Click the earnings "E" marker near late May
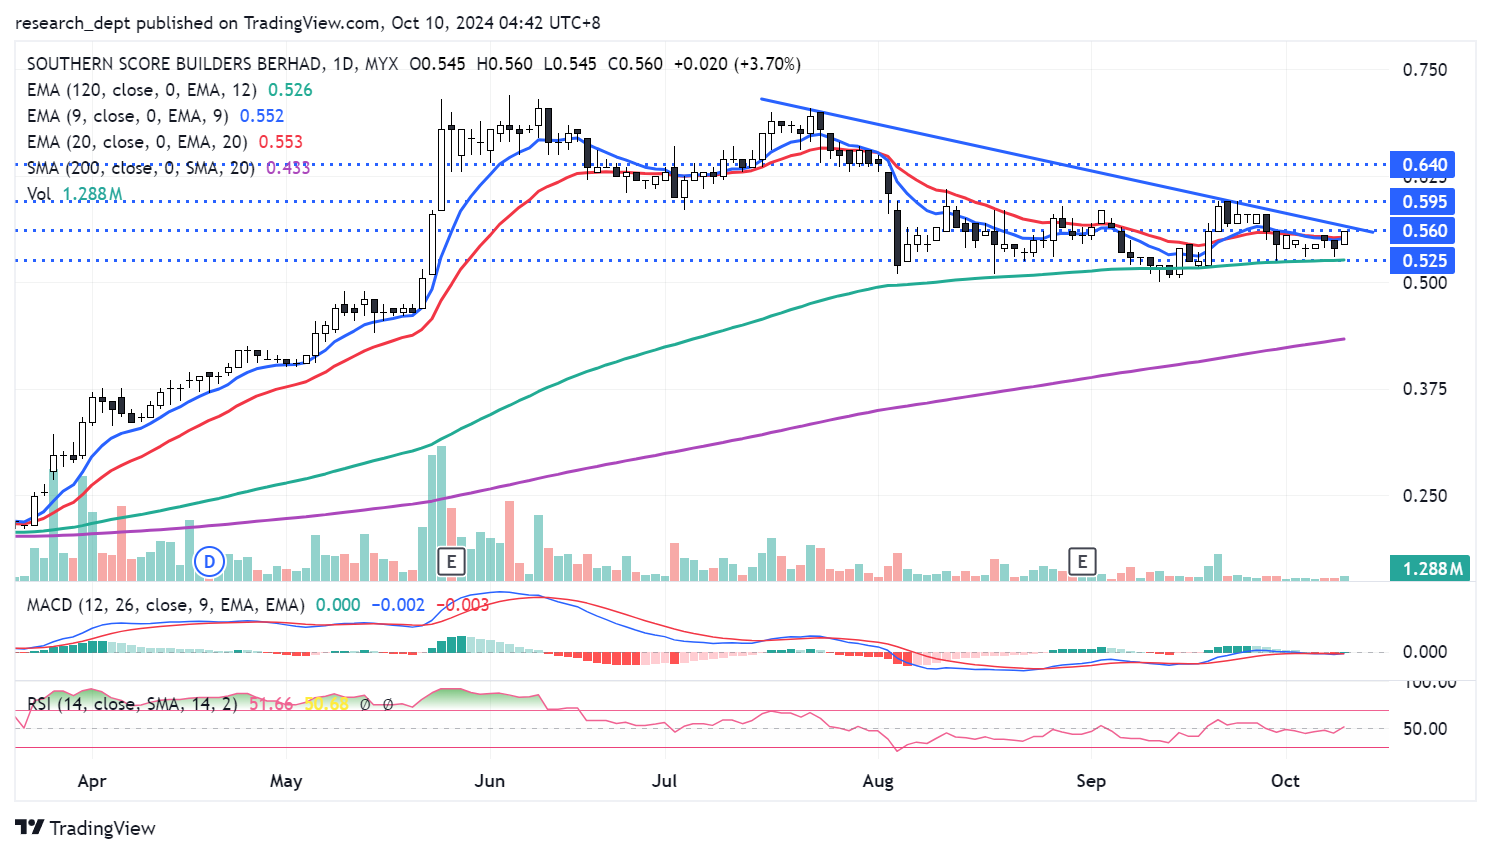Image resolution: width=1491 pixels, height=854 pixels. pyautogui.click(x=451, y=561)
